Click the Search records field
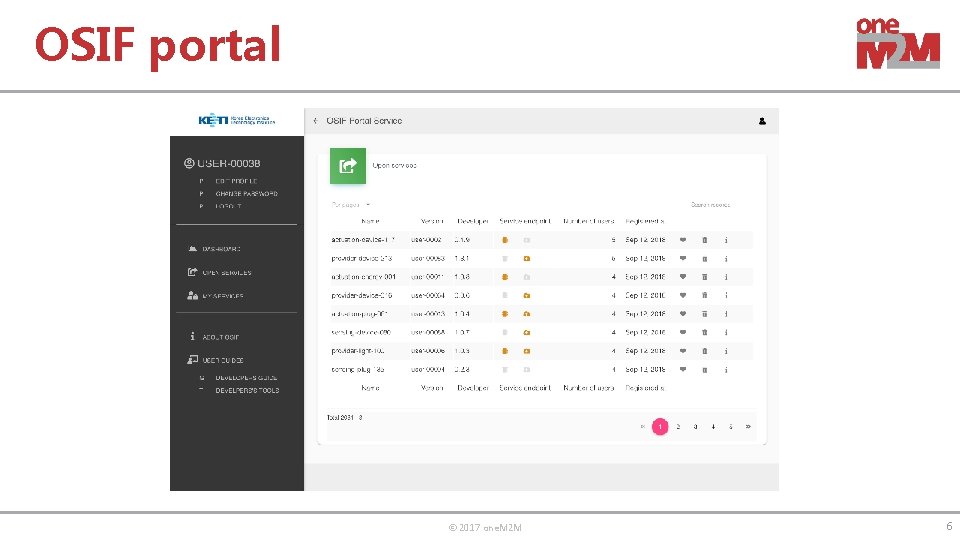The height and width of the screenshot is (540, 960). click(x=710, y=204)
